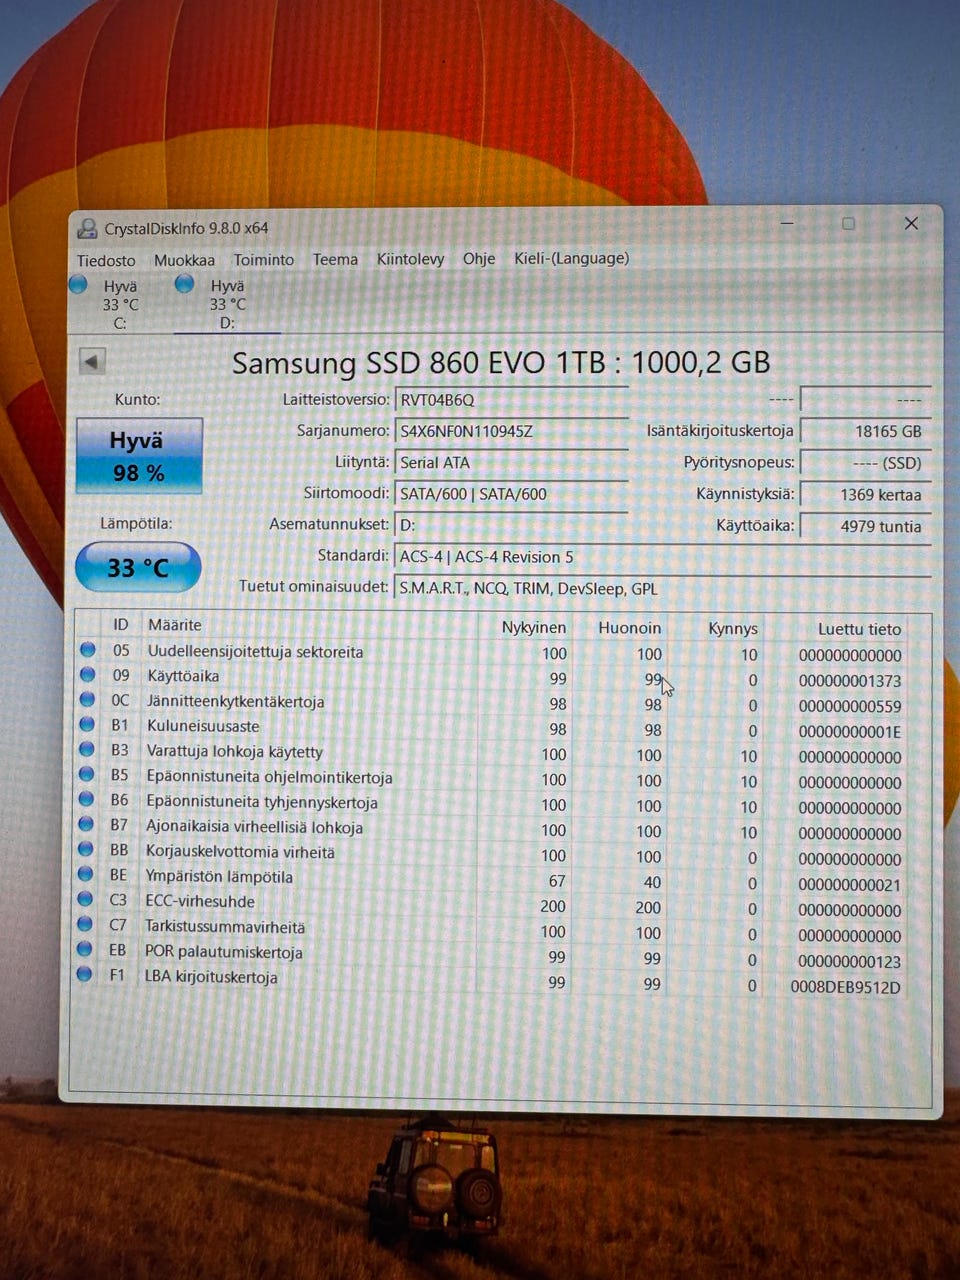This screenshot has width=960, height=1280.
Task: Open the Kiintolevy menu
Action: click(410, 259)
